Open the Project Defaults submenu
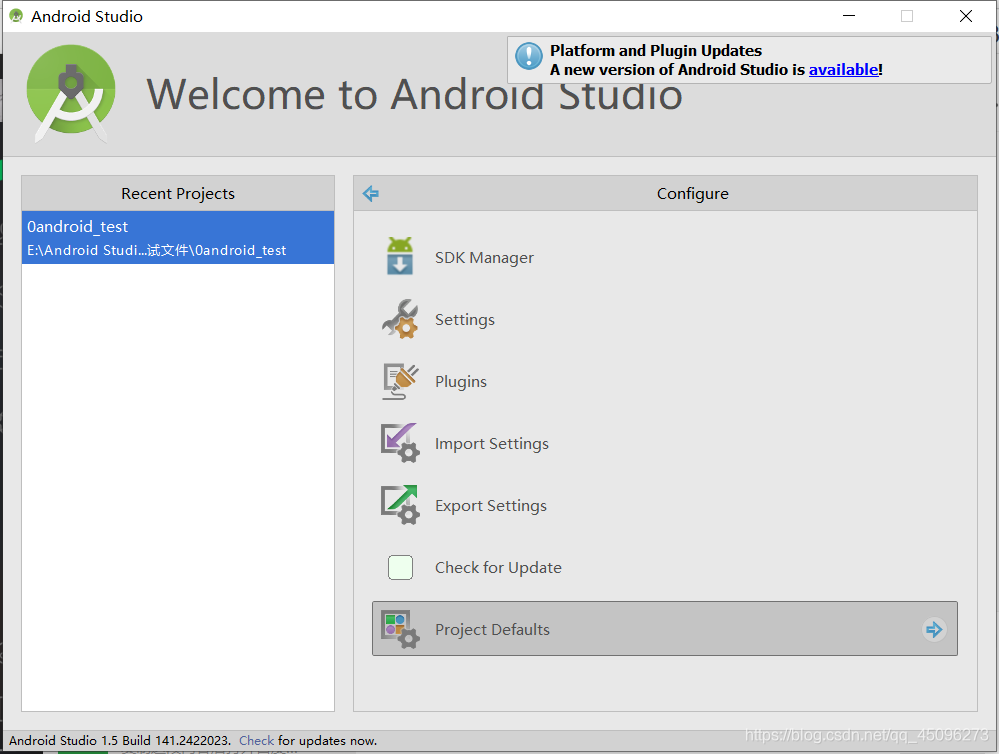 (x=665, y=628)
